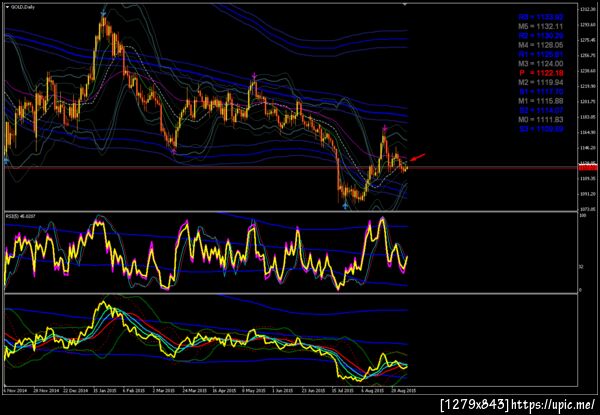Click the RSI scale value 100

[582, 216]
